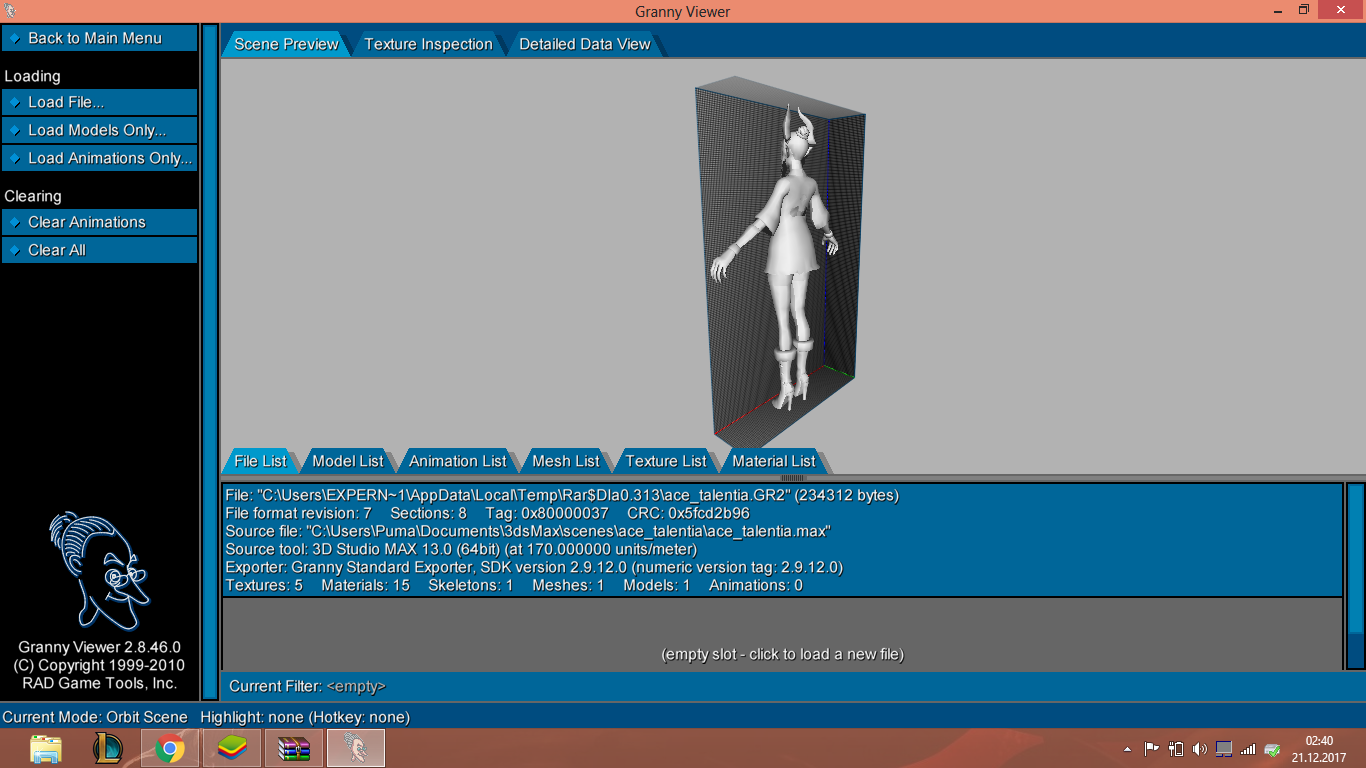Click the "File format revision: 7" text

click(x=298, y=513)
